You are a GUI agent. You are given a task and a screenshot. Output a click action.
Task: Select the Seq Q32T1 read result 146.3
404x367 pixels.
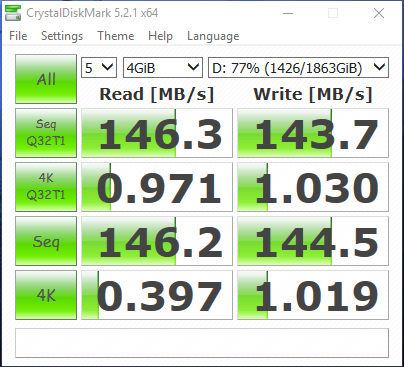coord(157,133)
